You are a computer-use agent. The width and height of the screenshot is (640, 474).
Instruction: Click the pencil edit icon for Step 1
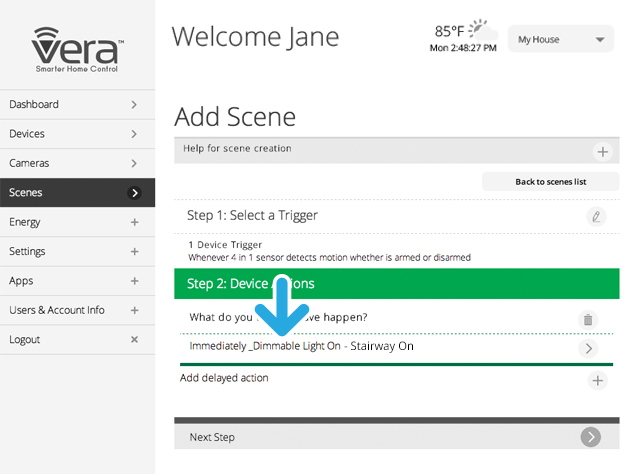pos(596,216)
